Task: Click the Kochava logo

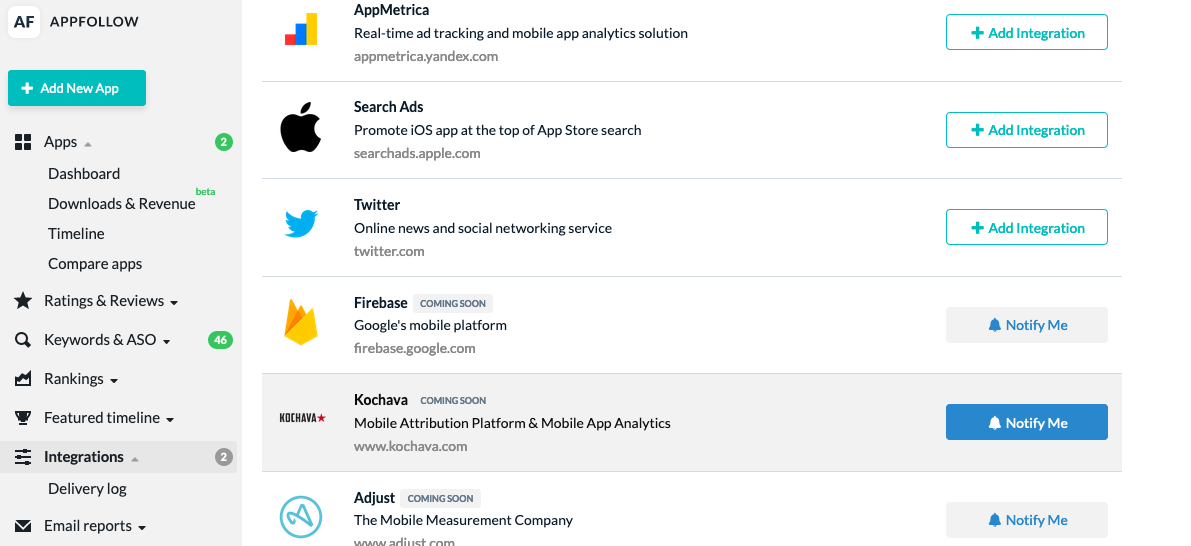Action: 302,418
